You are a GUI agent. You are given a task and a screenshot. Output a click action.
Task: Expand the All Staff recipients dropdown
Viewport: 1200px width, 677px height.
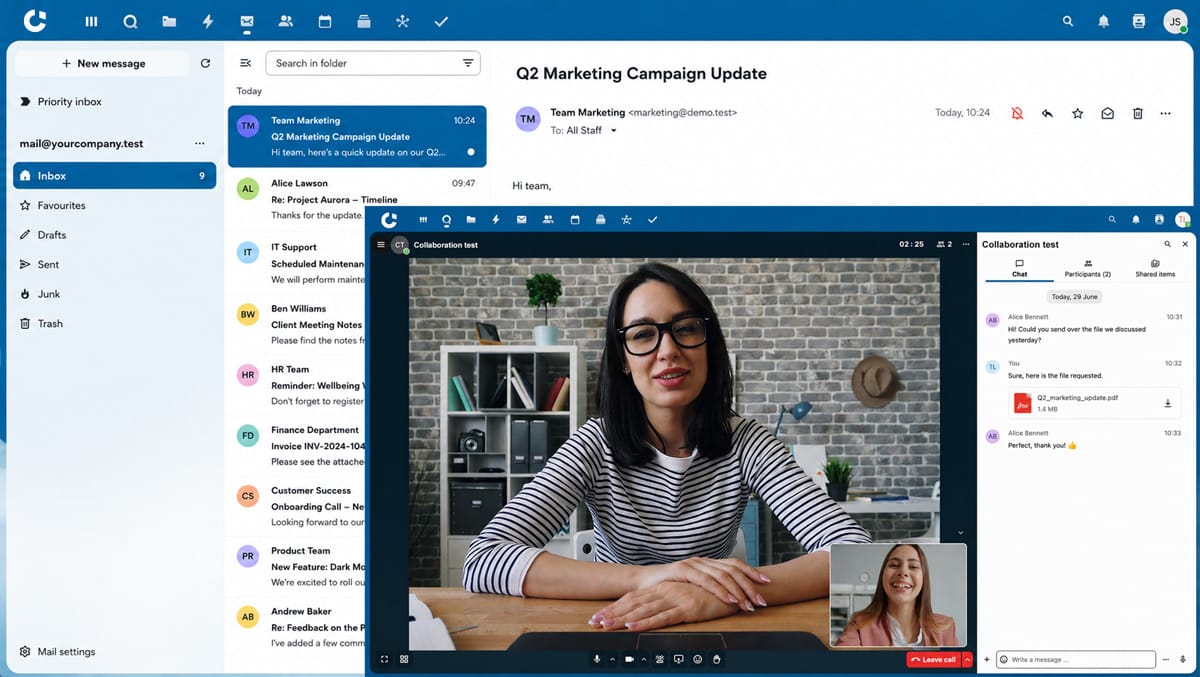(614, 131)
